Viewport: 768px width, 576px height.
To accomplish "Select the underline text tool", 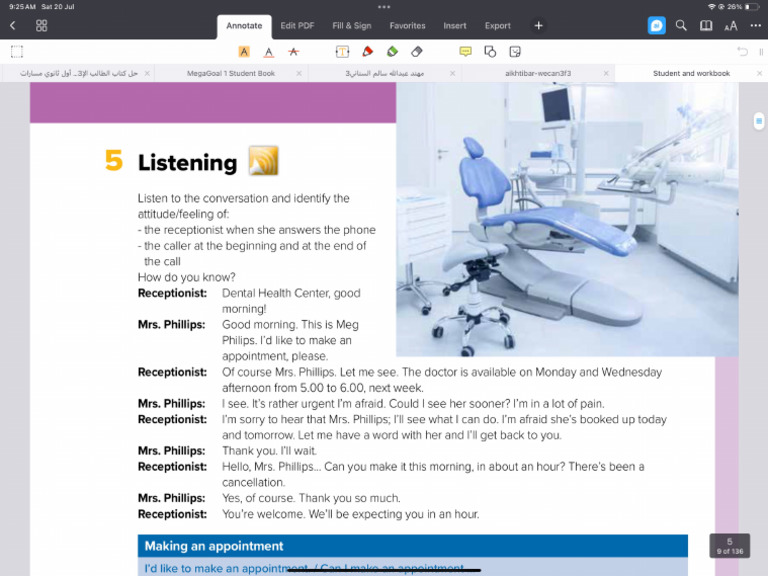I will (x=268, y=51).
